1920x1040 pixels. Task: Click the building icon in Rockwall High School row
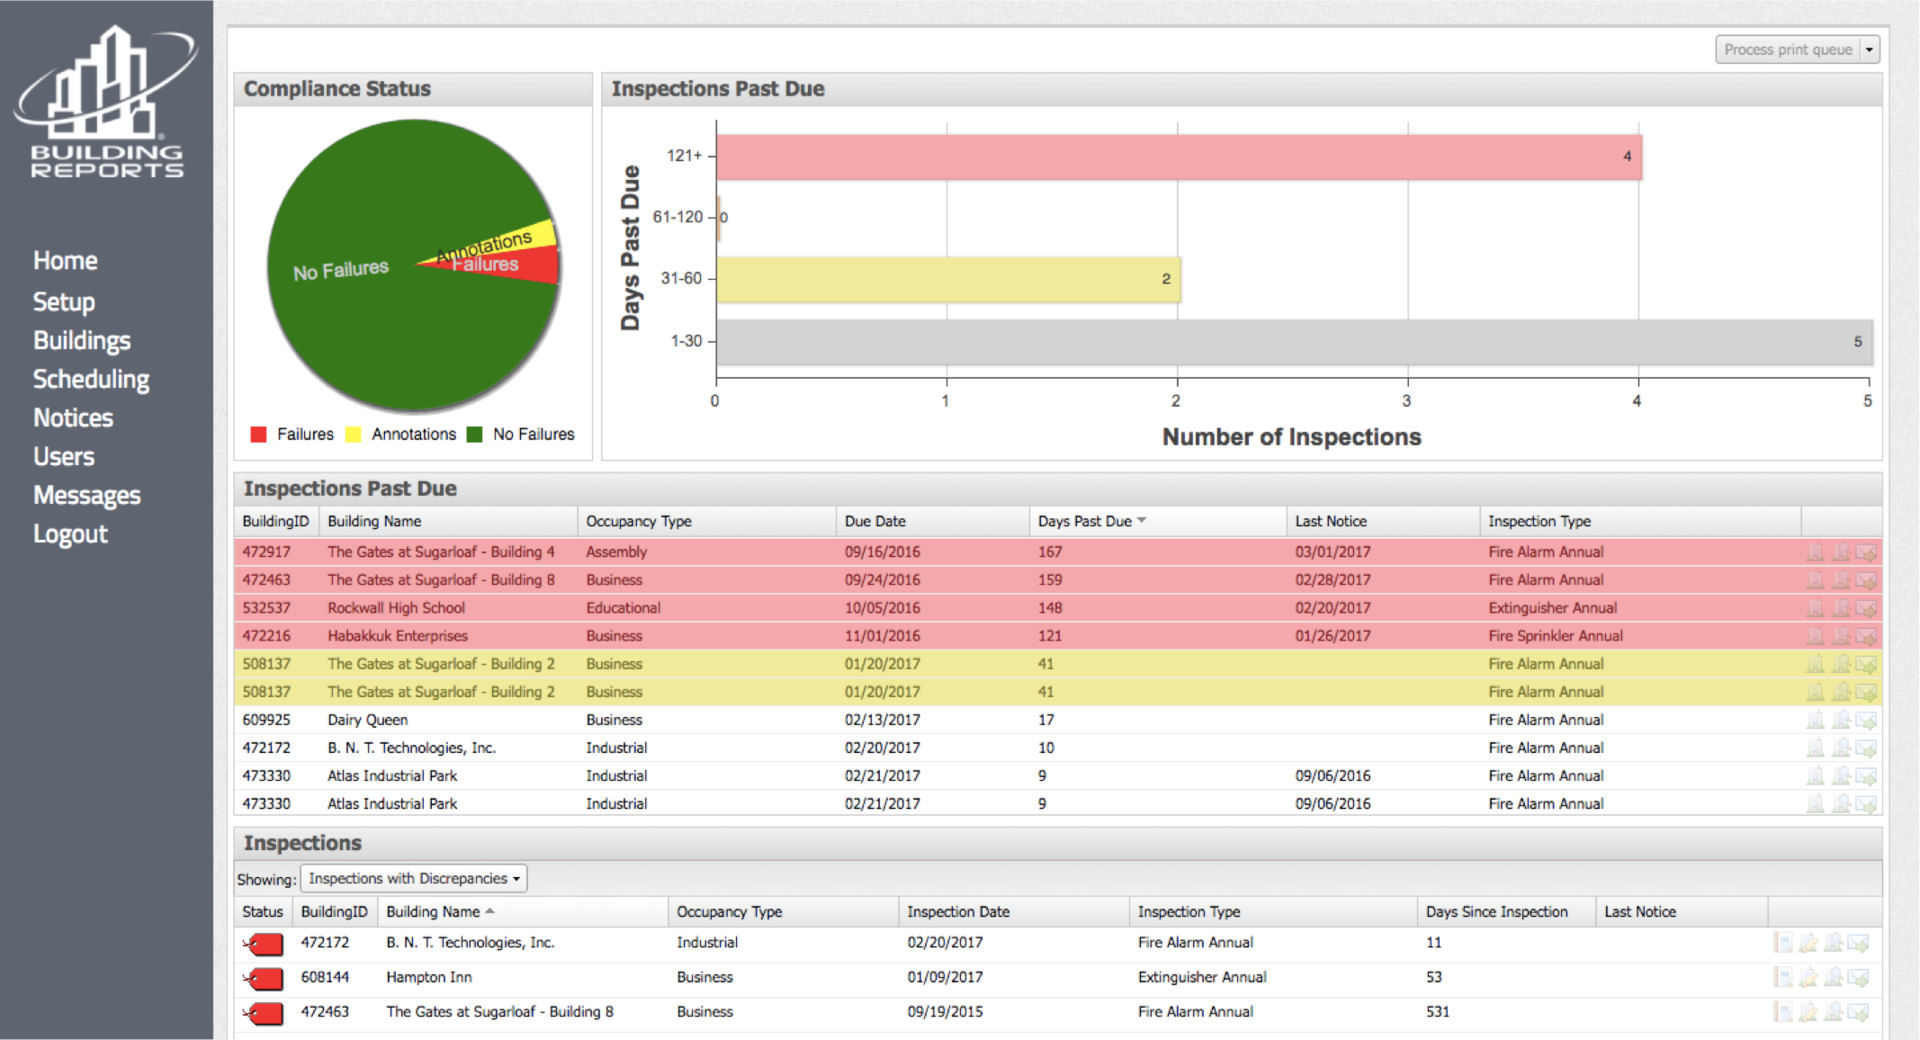1815,608
